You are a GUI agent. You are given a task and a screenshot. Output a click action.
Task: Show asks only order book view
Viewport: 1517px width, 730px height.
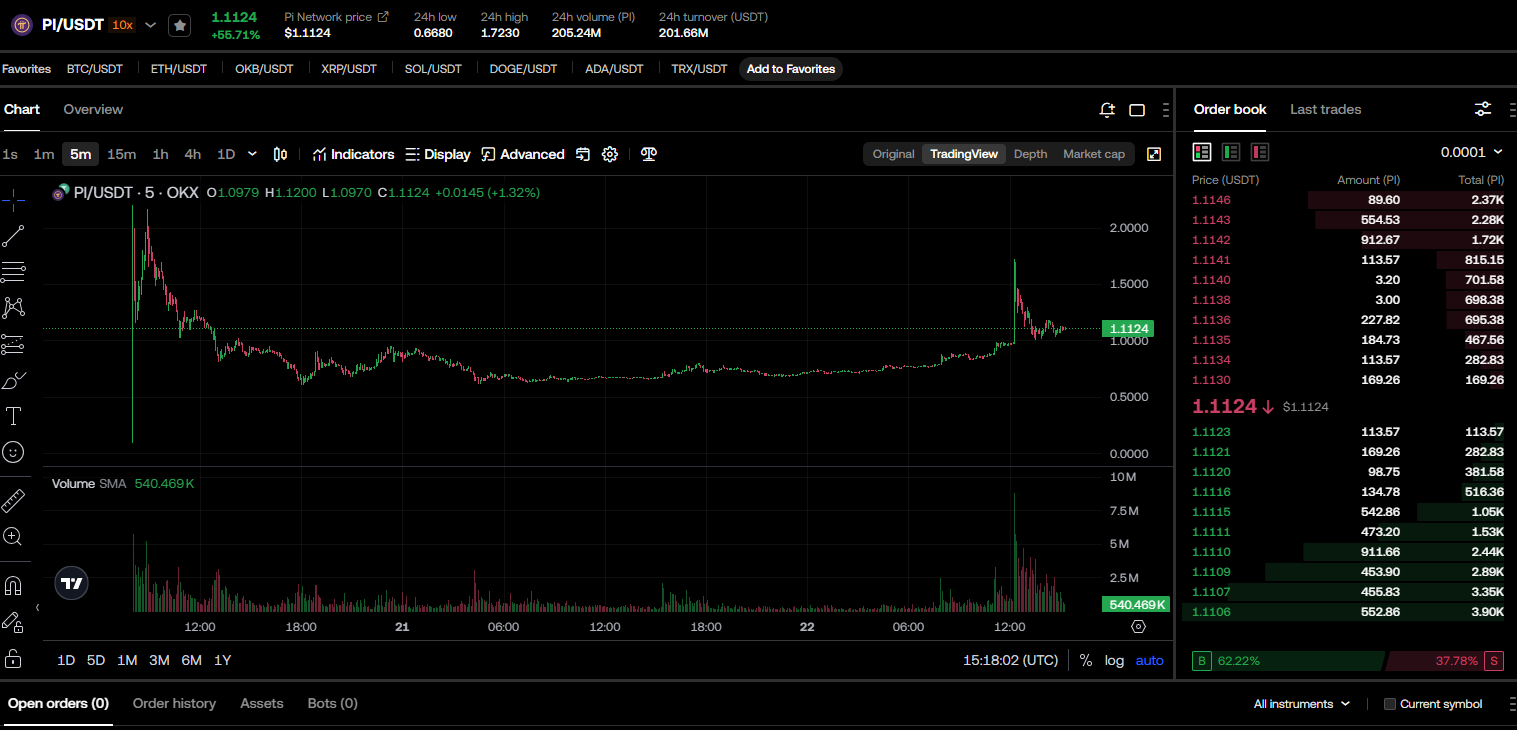click(x=1260, y=152)
